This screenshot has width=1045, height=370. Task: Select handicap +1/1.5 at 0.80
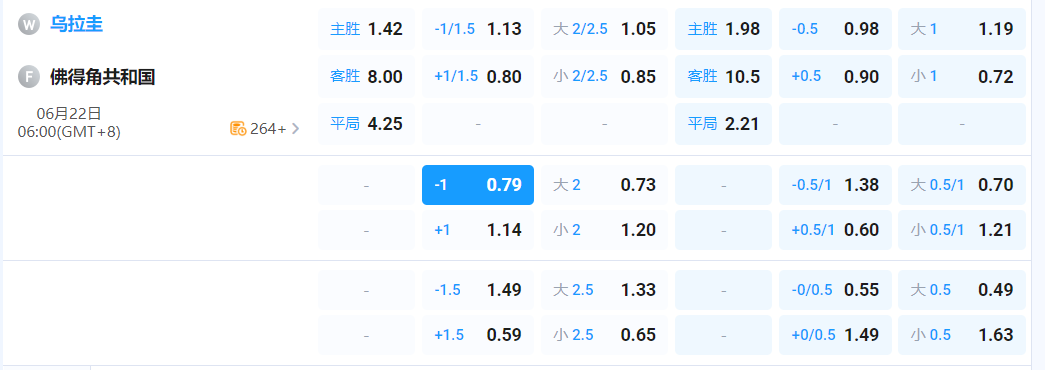[x=478, y=77]
